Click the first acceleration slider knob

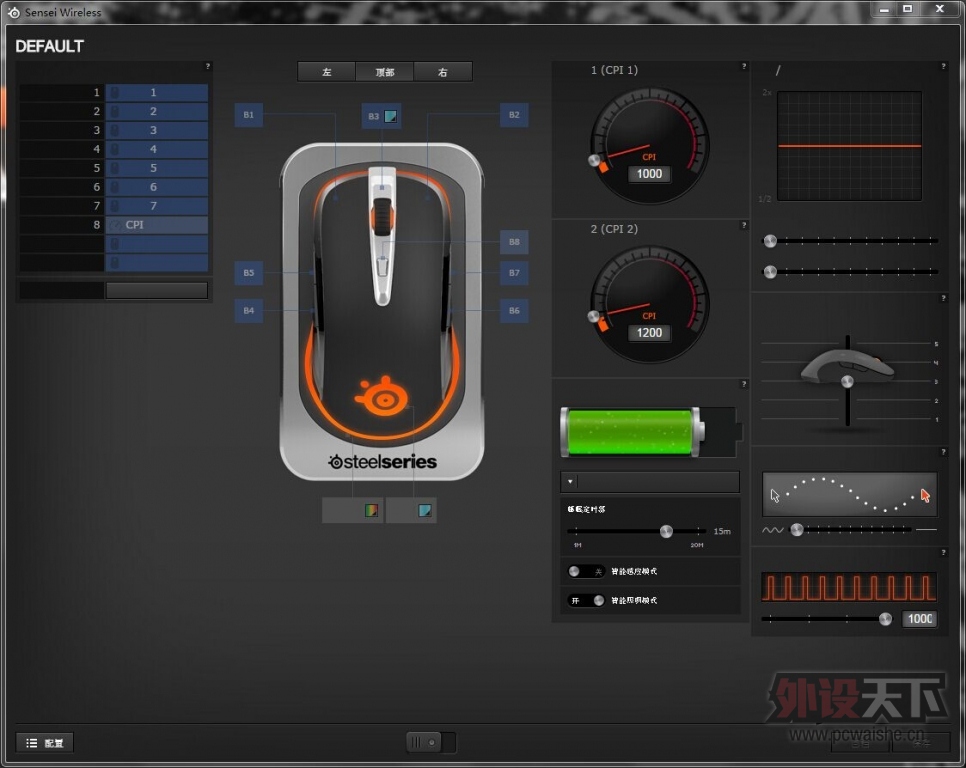pyautogui.click(x=770, y=241)
